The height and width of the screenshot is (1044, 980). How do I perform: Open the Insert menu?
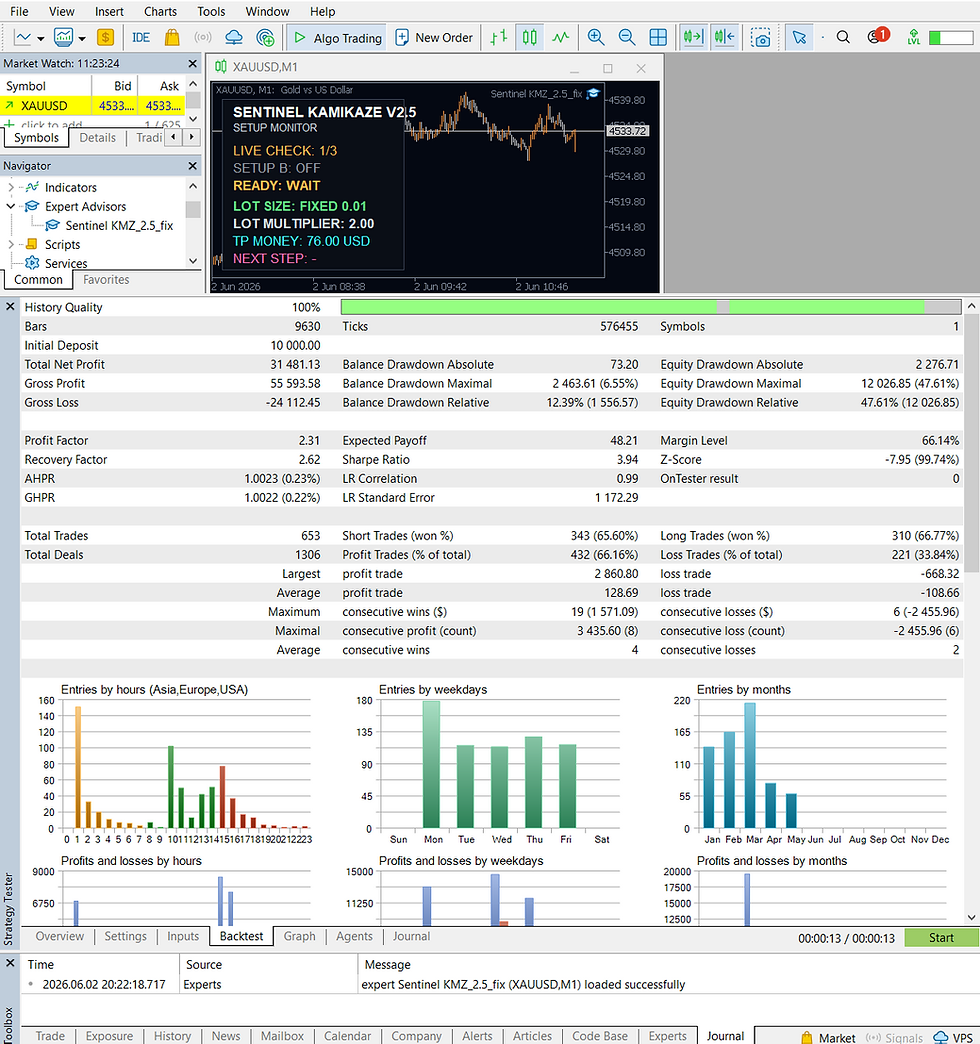(109, 11)
